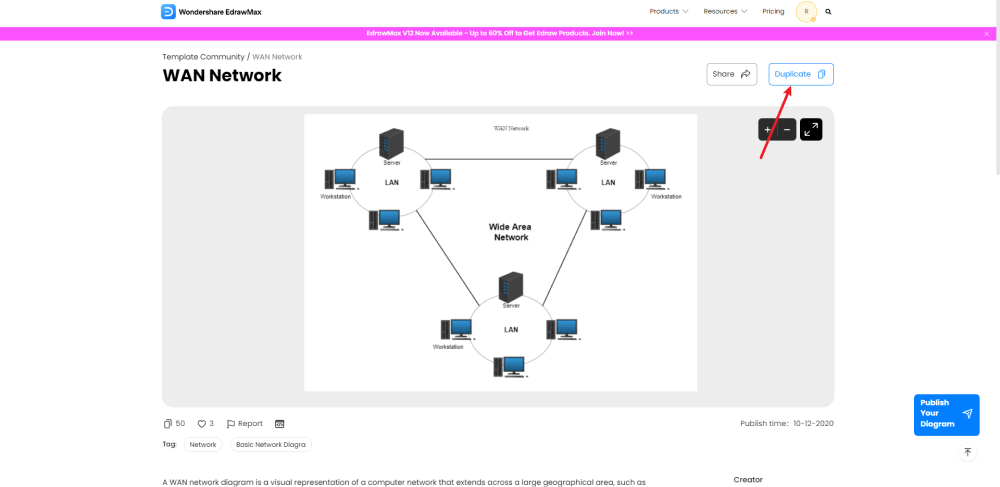Image resolution: width=1000 pixels, height=487 pixels.
Task: Expand the Products dropdown menu
Action: click(669, 11)
